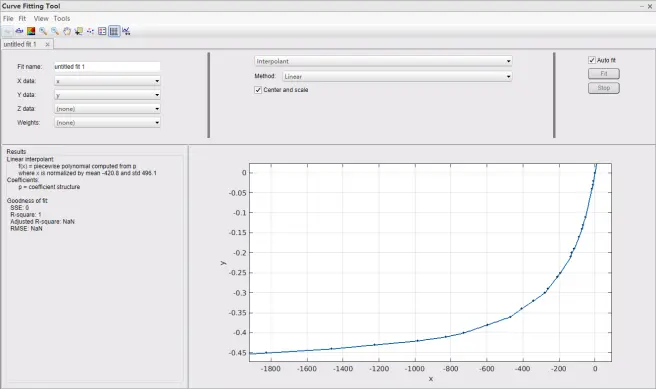Click the x axis label under the plot

tap(430, 379)
